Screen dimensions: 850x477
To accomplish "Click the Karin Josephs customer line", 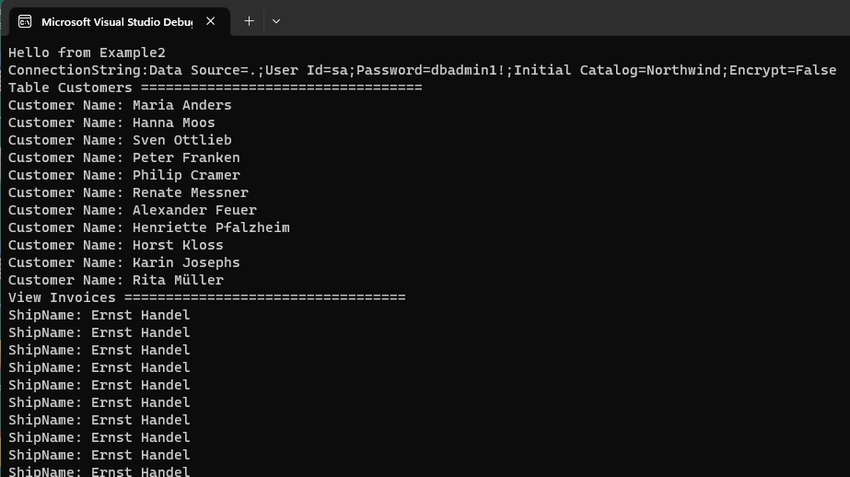I will pyautogui.click(x=124, y=263).
